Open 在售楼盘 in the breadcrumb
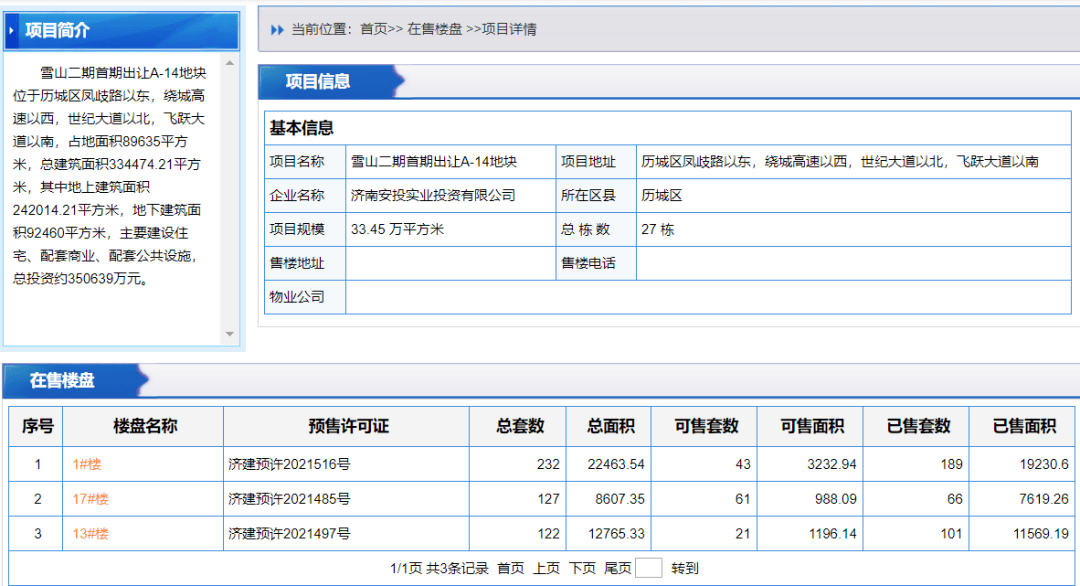1080x586 pixels. (x=435, y=29)
